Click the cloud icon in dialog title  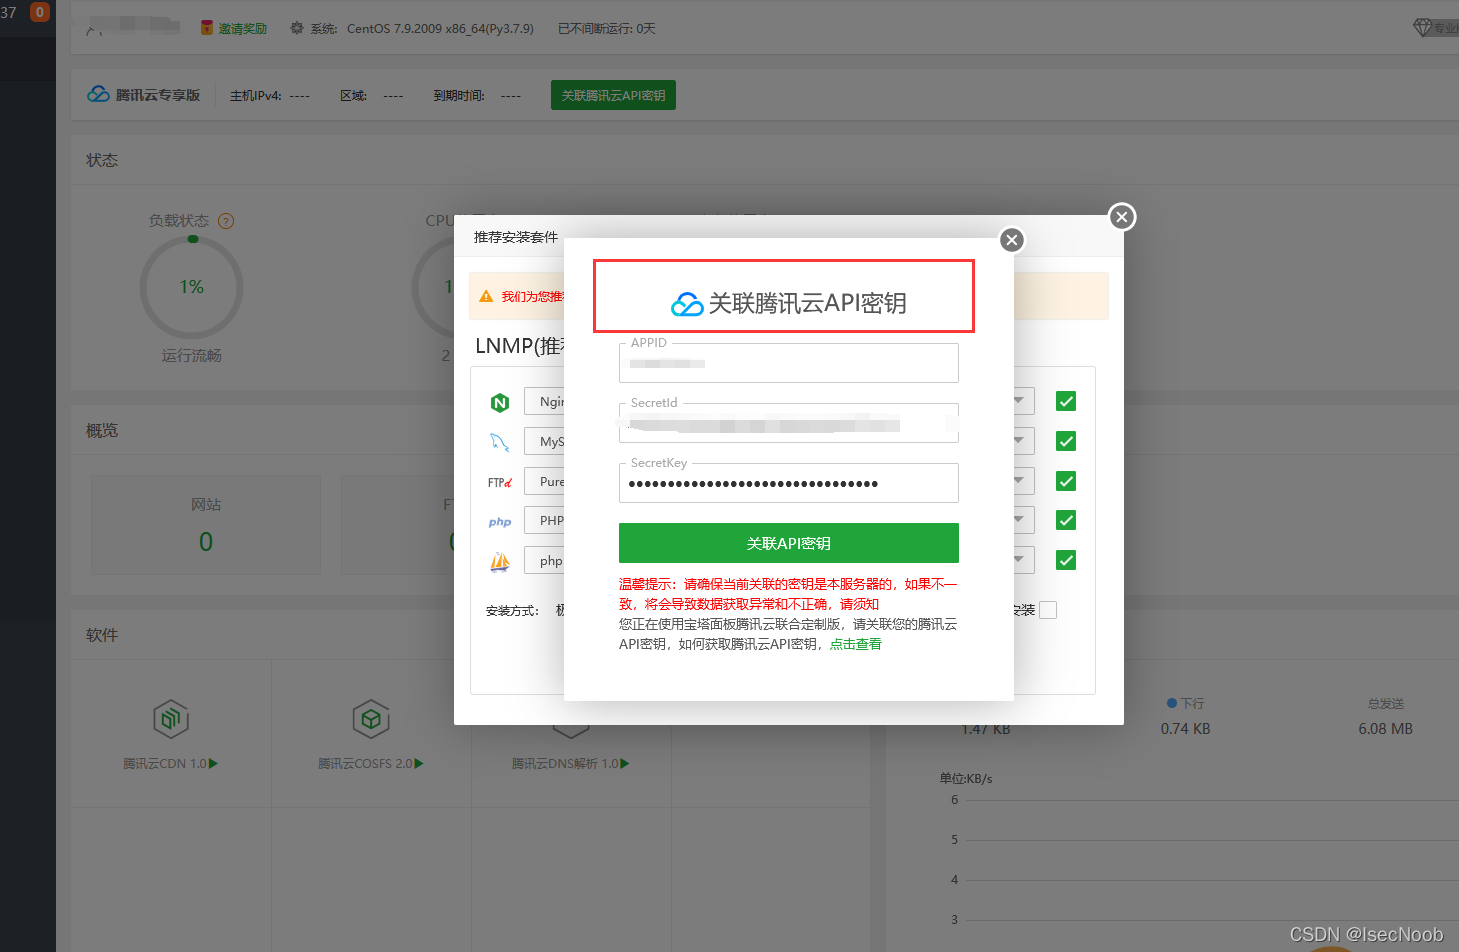[687, 304]
